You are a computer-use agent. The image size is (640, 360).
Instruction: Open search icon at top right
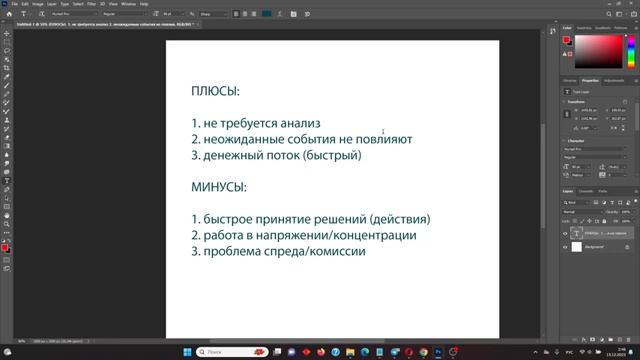tap(609, 14)
